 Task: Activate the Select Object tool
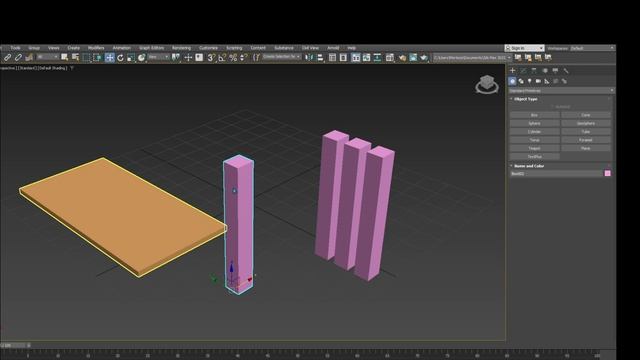click(x=64, y=58)
